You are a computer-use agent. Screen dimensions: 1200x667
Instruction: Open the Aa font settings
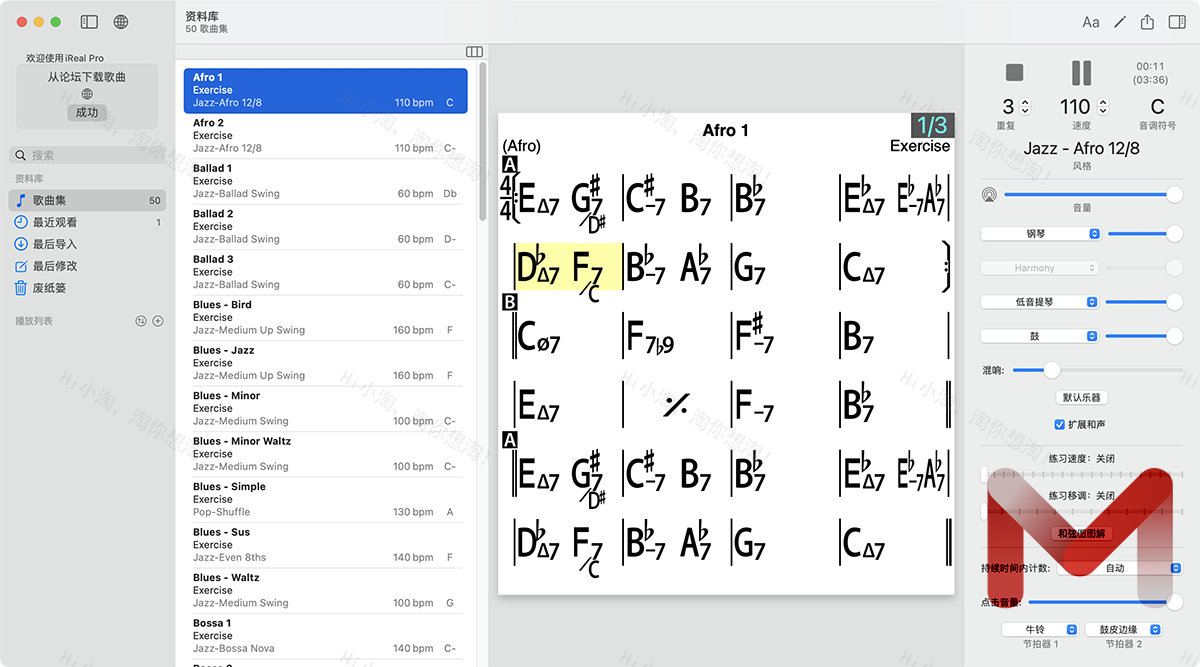(1091, 22)
